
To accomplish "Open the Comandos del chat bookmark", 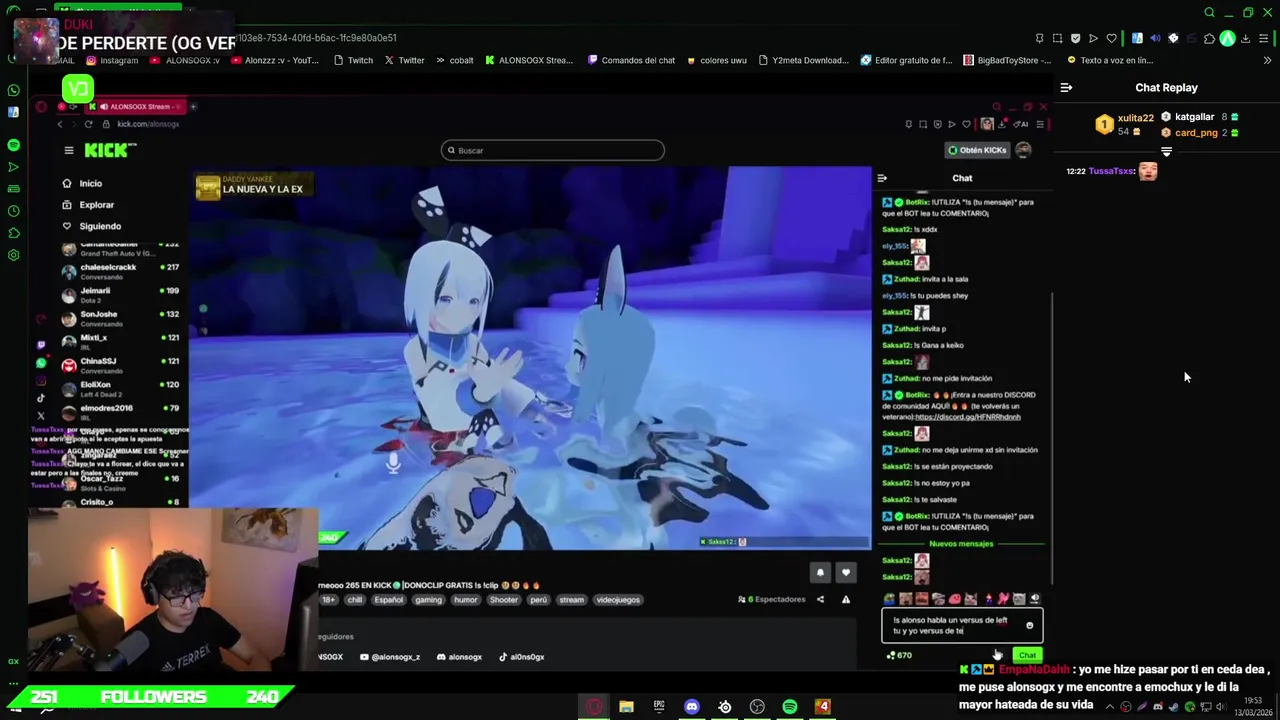I will point(631,60).
